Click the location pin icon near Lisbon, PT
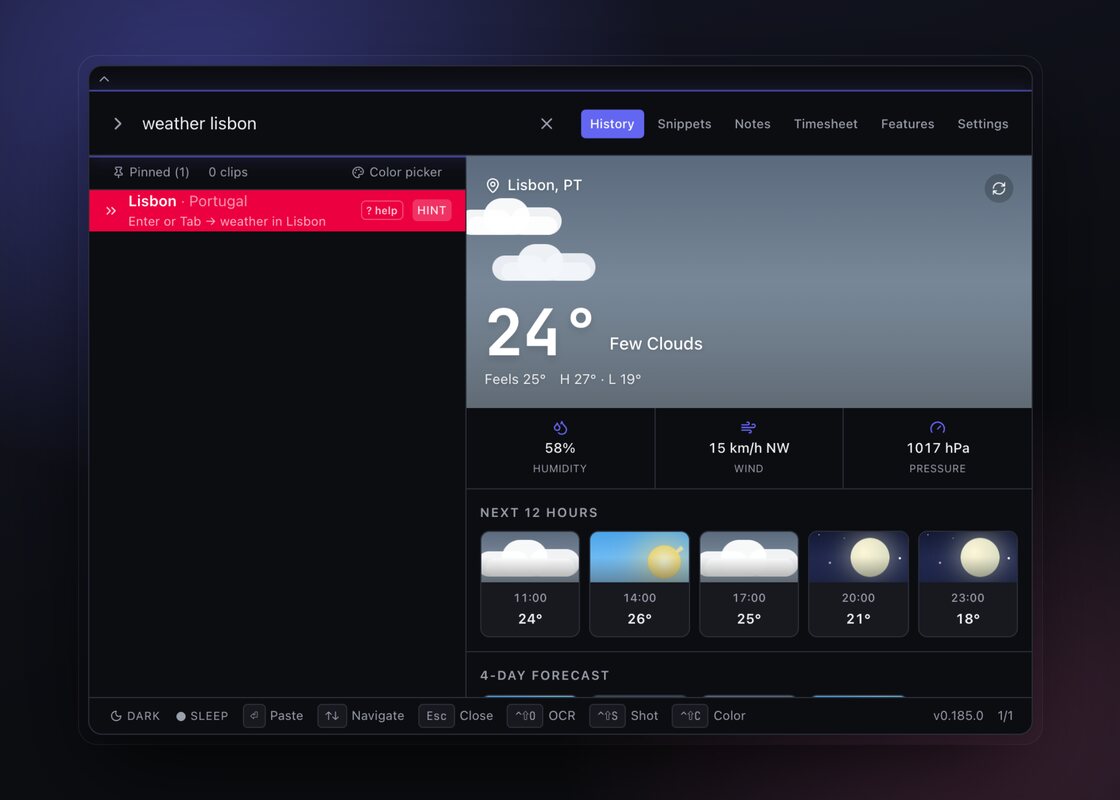 (492, 186)
